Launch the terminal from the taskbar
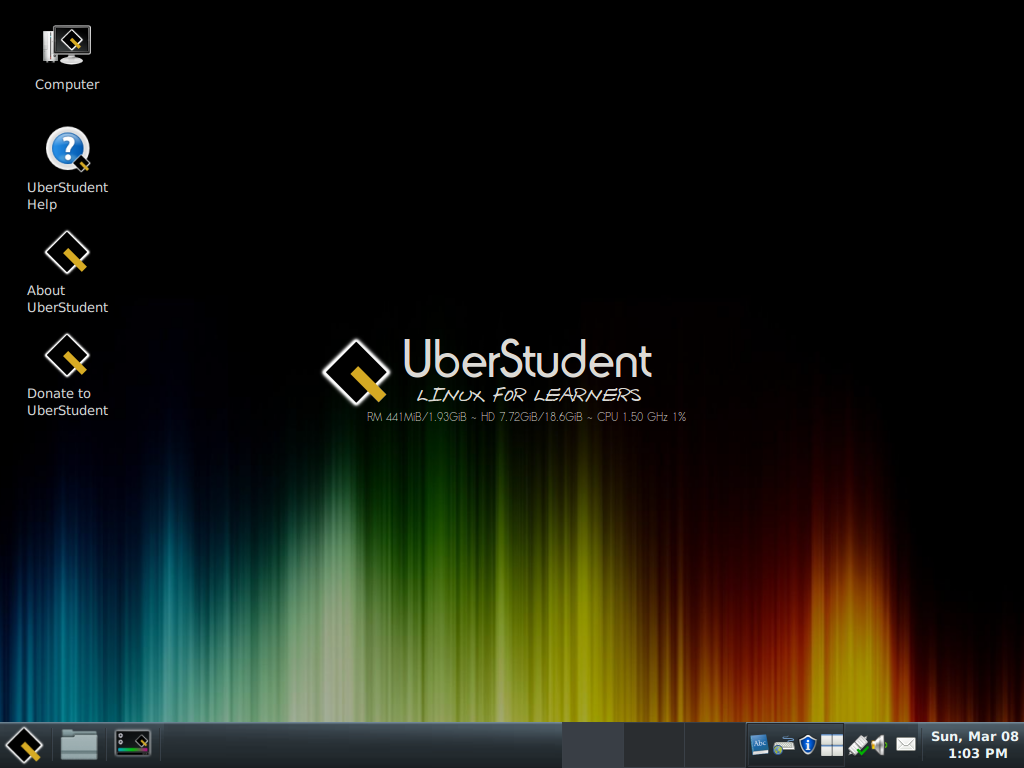The width and height of the screenshot is (1024, 768). pyautogui.click(x=133, y=744)
